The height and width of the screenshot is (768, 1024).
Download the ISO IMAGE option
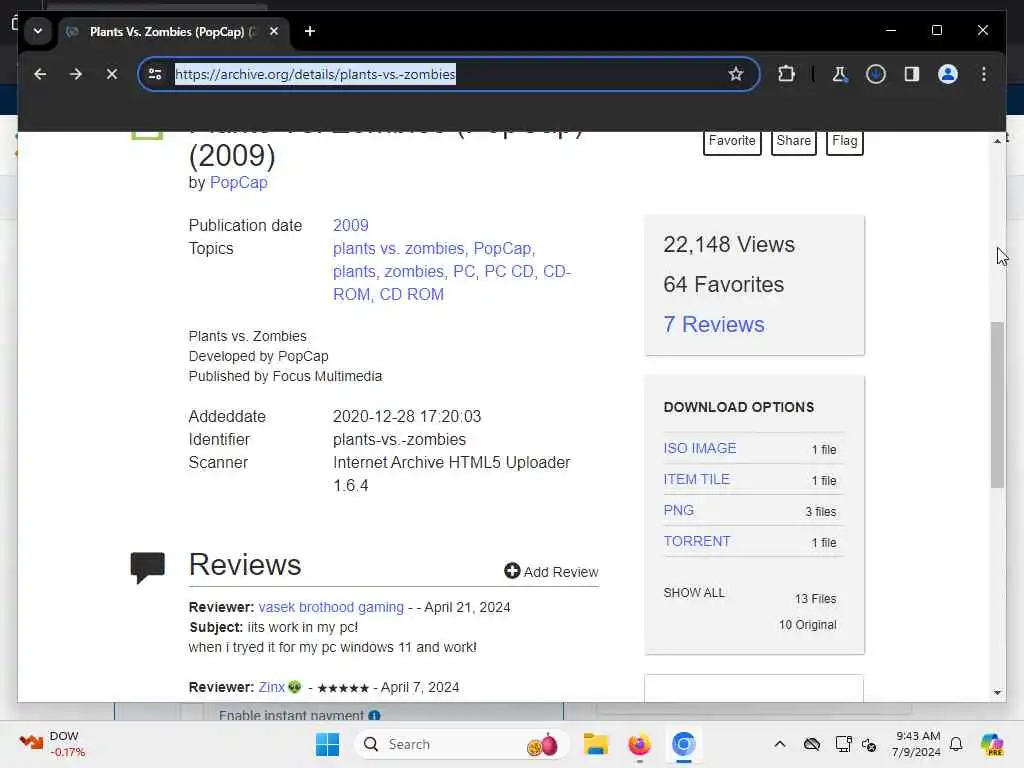click(699, 448)
